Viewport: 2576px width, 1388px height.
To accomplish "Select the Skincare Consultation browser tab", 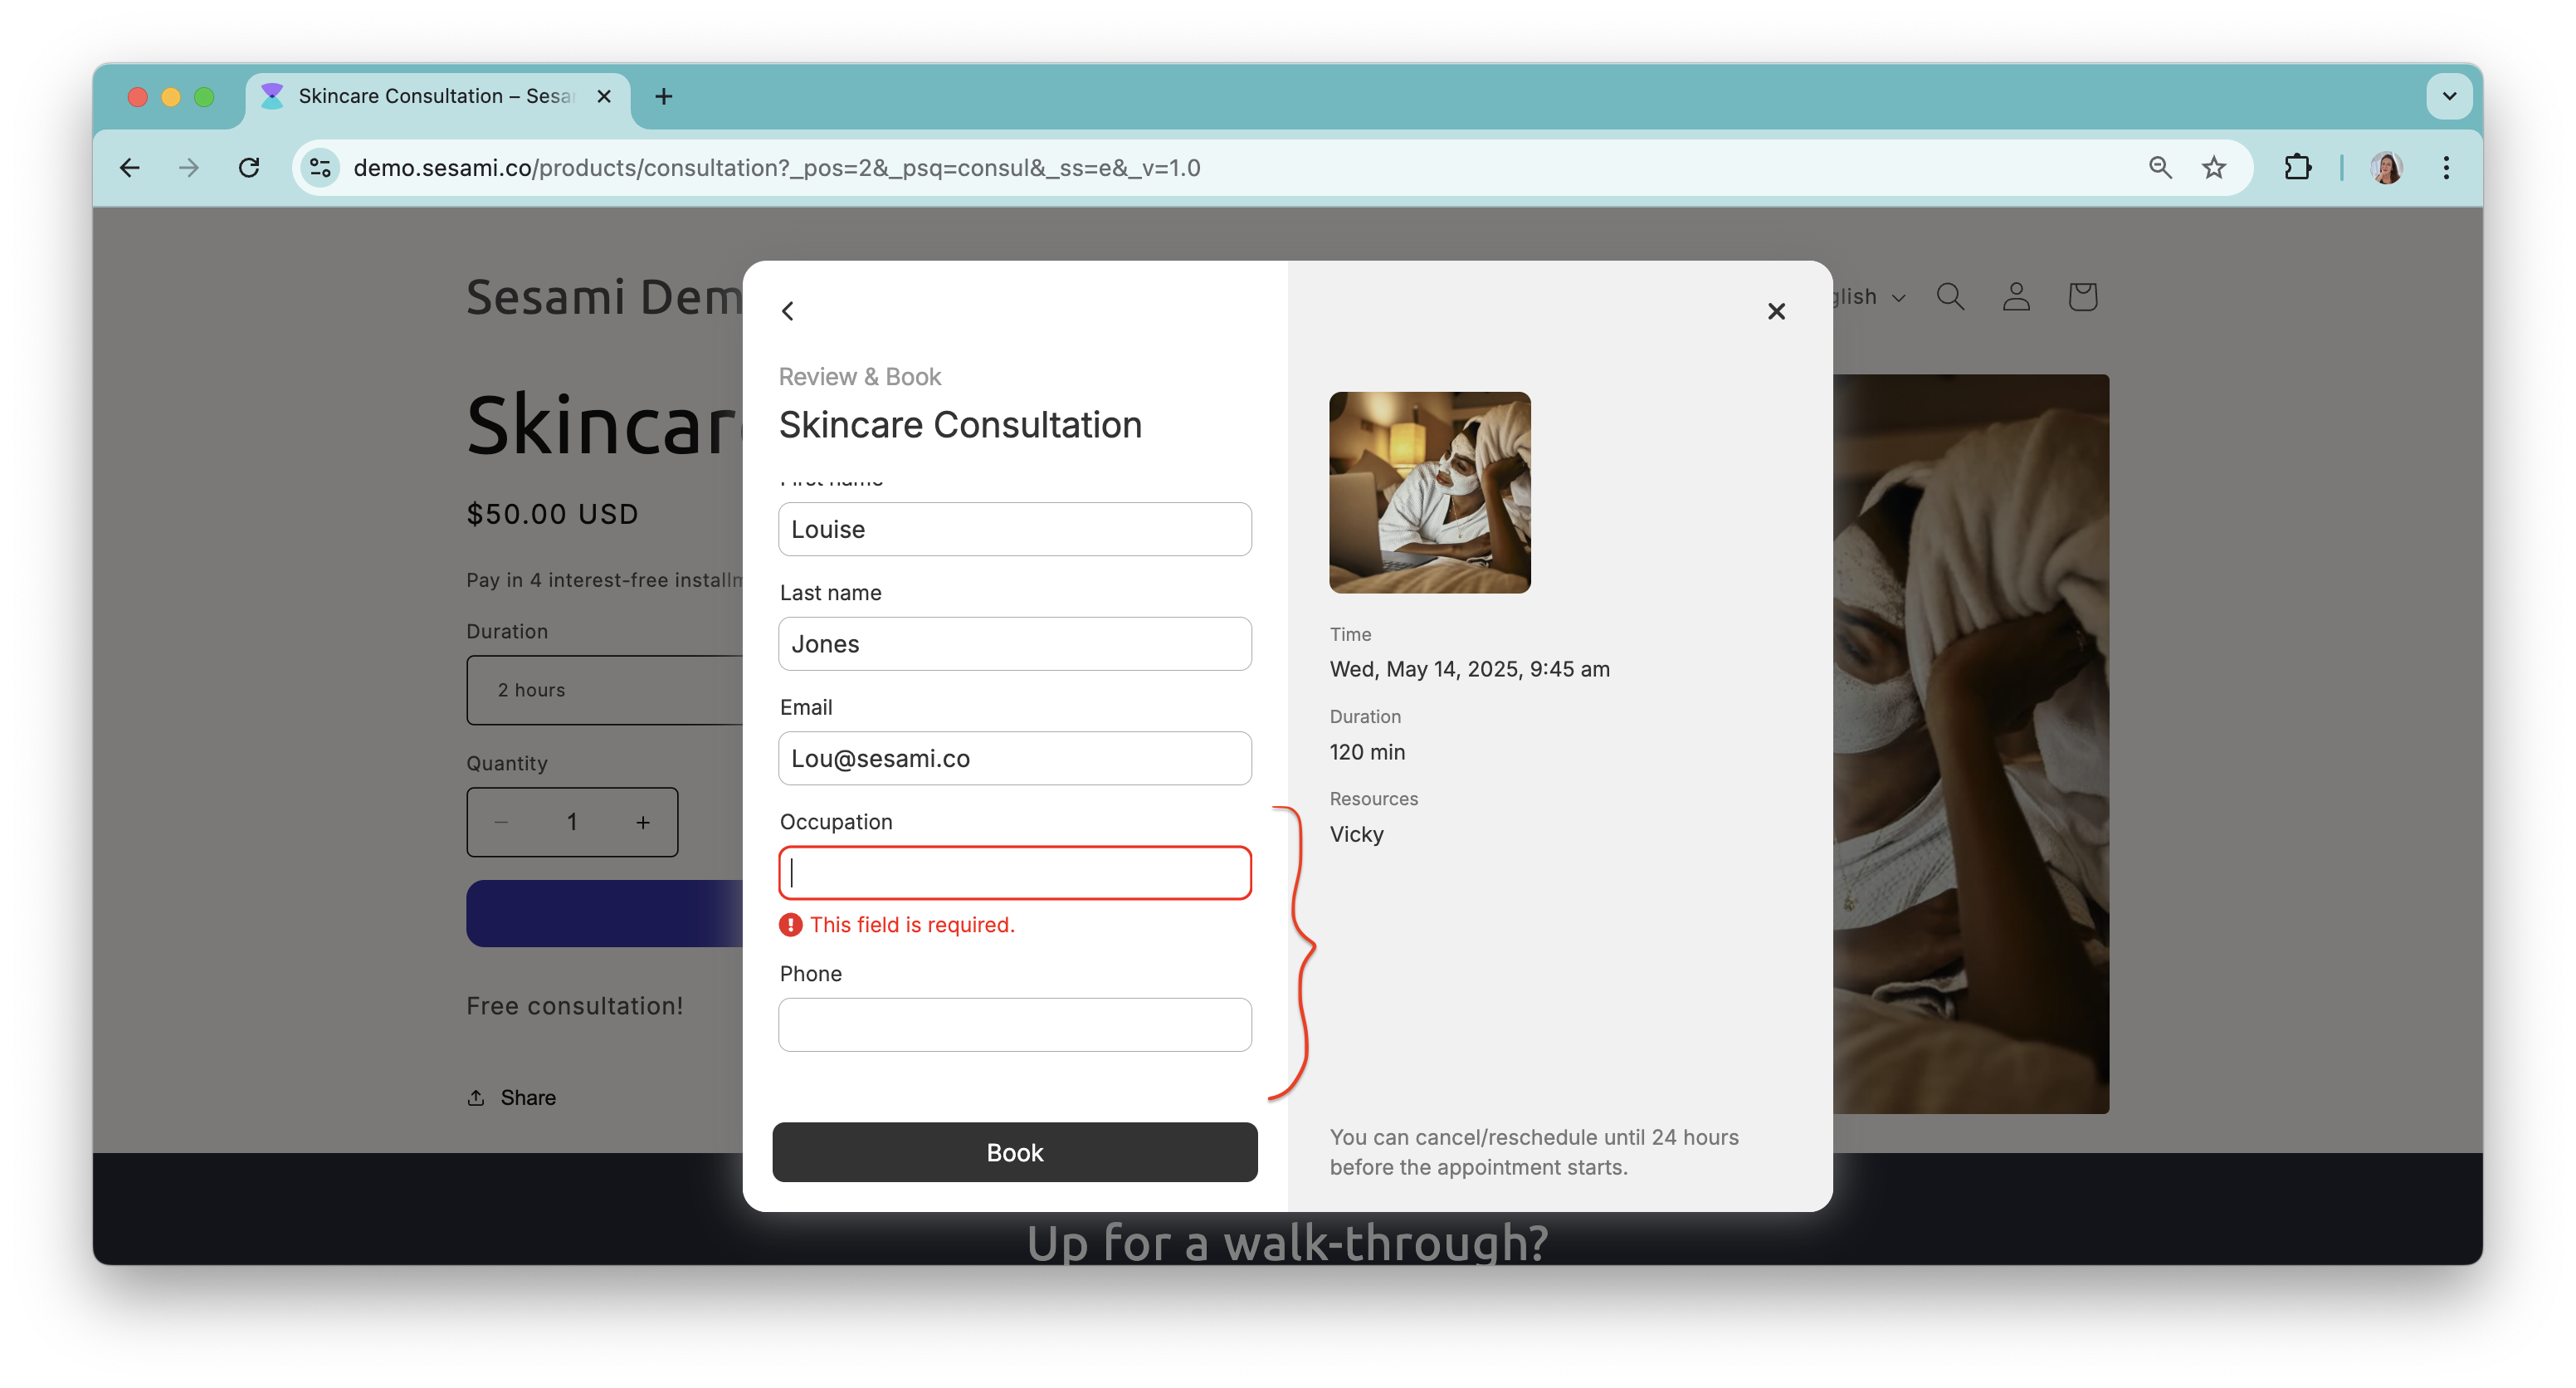I will (438, 97).
